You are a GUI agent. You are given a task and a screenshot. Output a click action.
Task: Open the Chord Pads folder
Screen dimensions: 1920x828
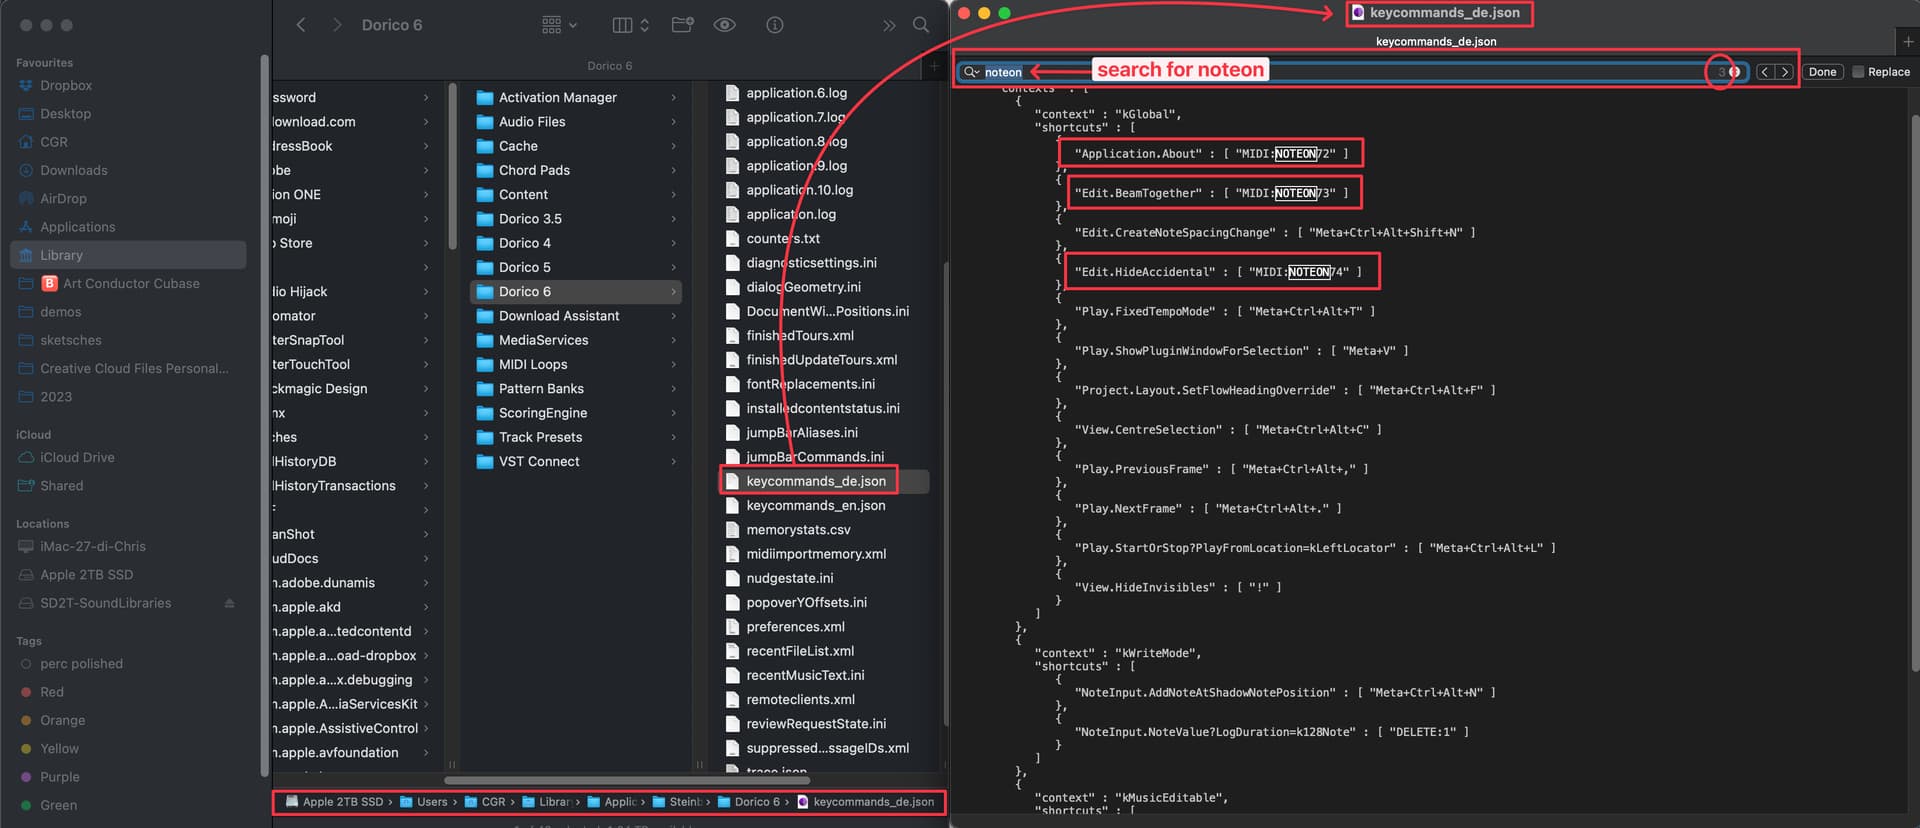point(534,170)
